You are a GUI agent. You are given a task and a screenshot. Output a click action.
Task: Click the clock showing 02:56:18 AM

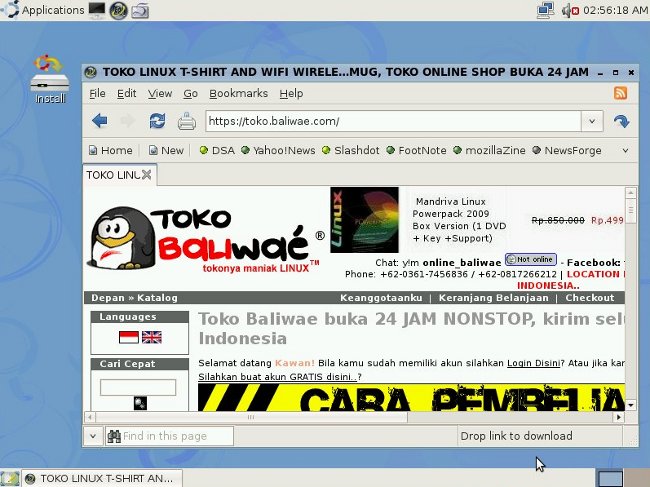point(615,10)
